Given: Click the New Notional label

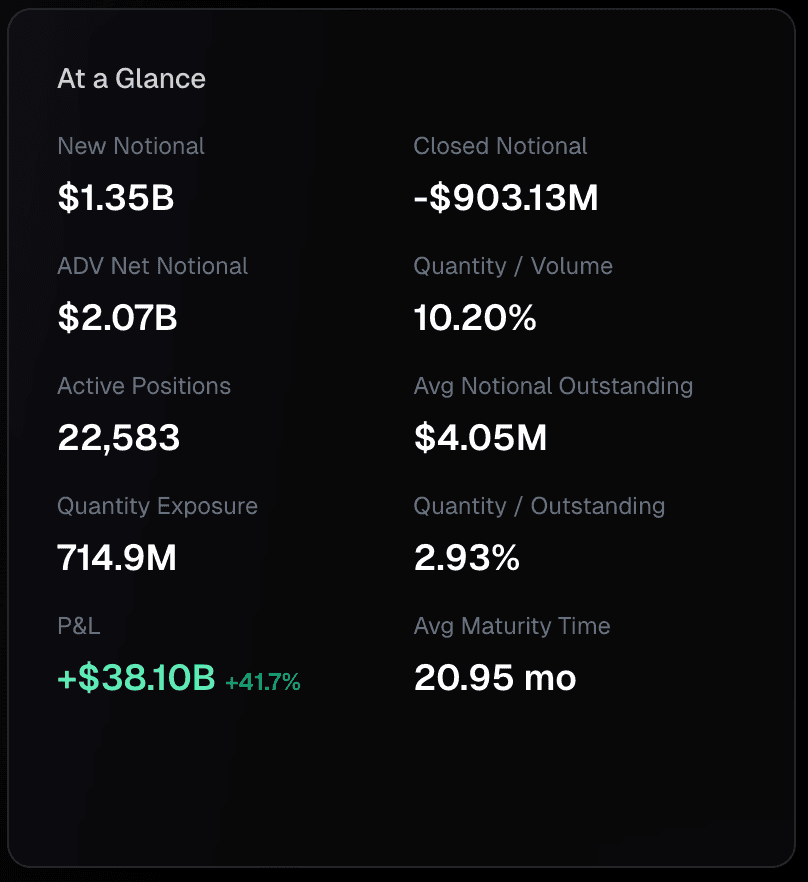Looking at the screenshot, I should tap(131, 146).
